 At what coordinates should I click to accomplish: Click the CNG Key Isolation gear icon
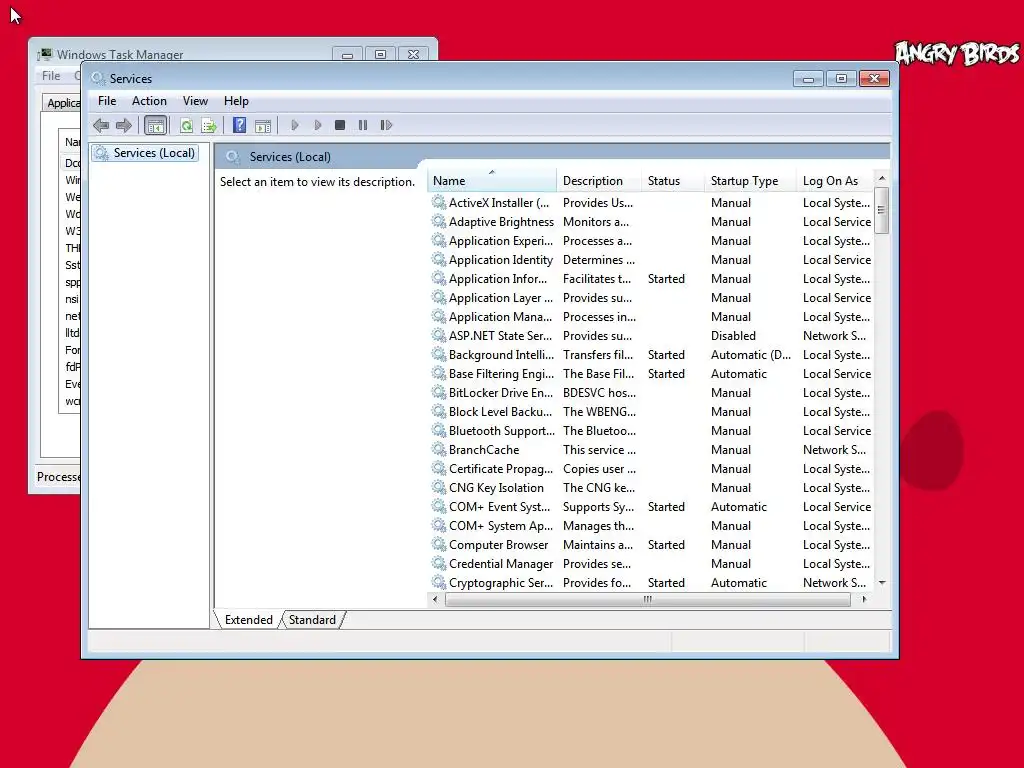[439, 487]
